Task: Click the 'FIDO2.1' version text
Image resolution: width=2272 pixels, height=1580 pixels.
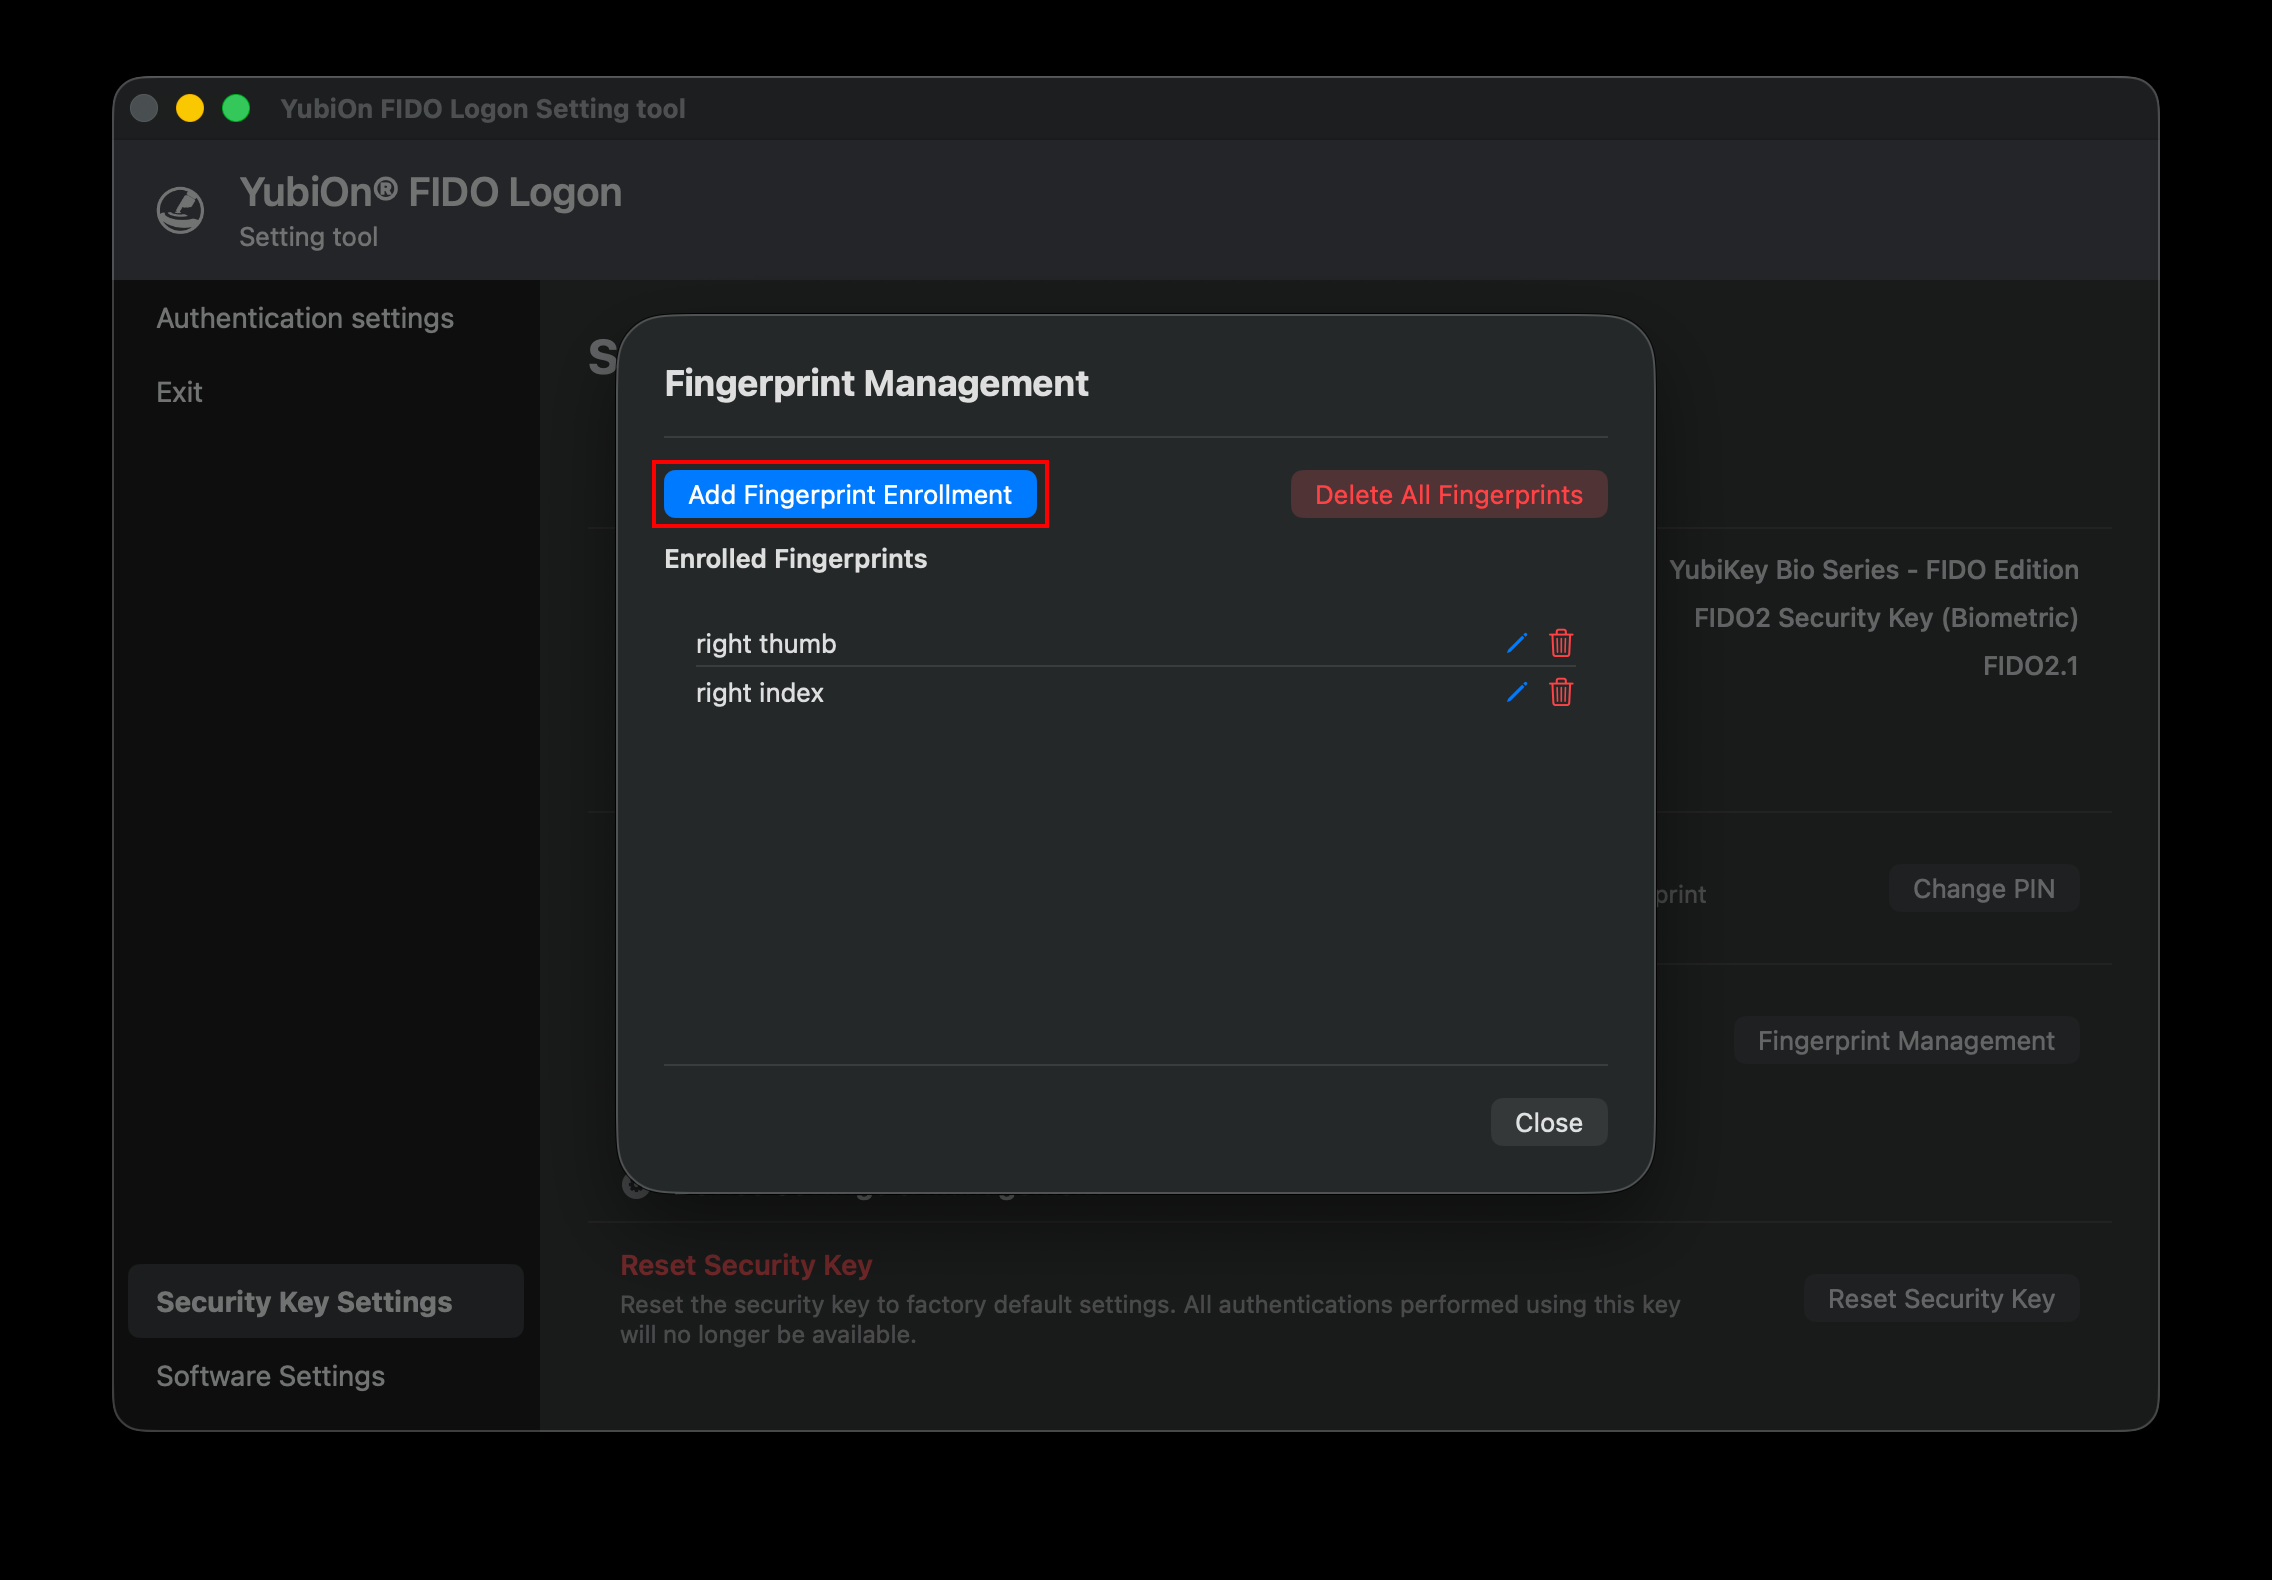Action: coord(2030,665)
